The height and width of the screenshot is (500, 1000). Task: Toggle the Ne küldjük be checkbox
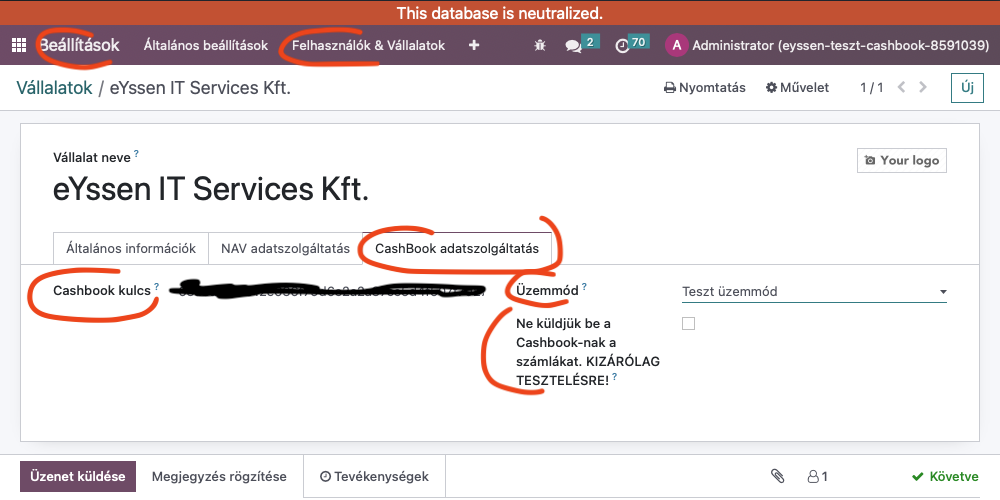(x=688, y=324)
